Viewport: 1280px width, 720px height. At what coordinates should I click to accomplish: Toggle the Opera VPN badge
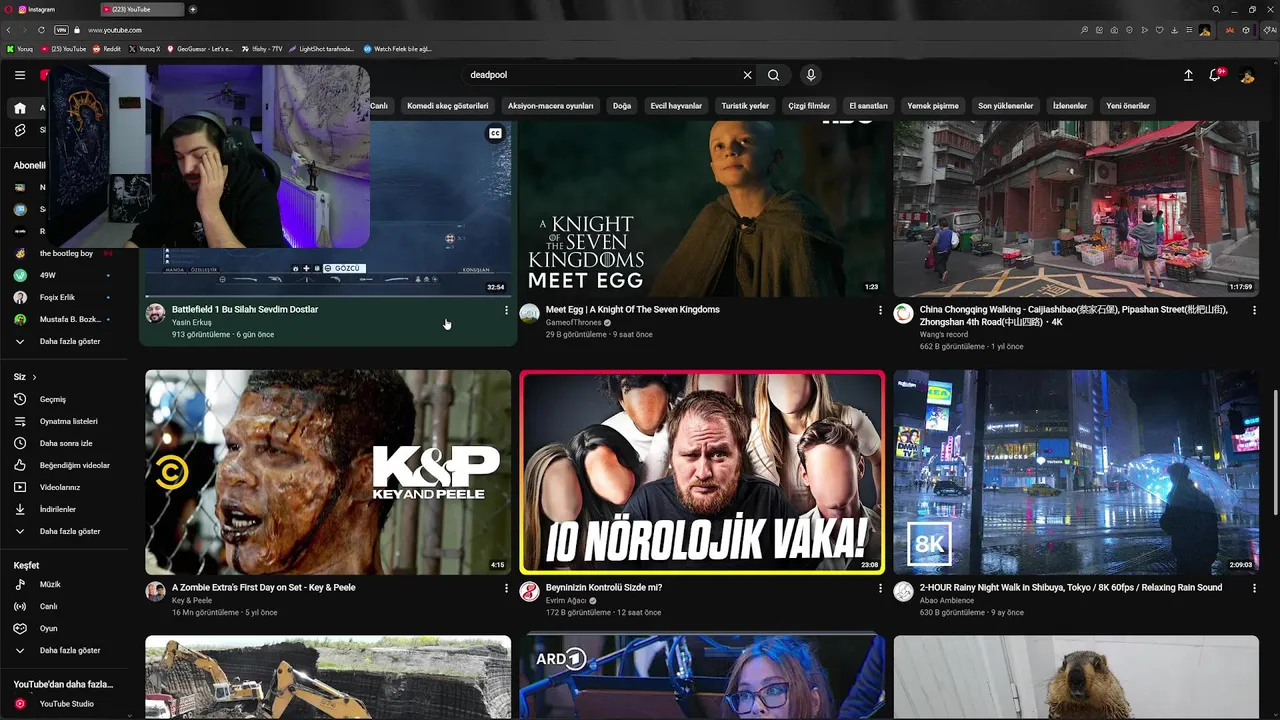[x=62, y=30]
